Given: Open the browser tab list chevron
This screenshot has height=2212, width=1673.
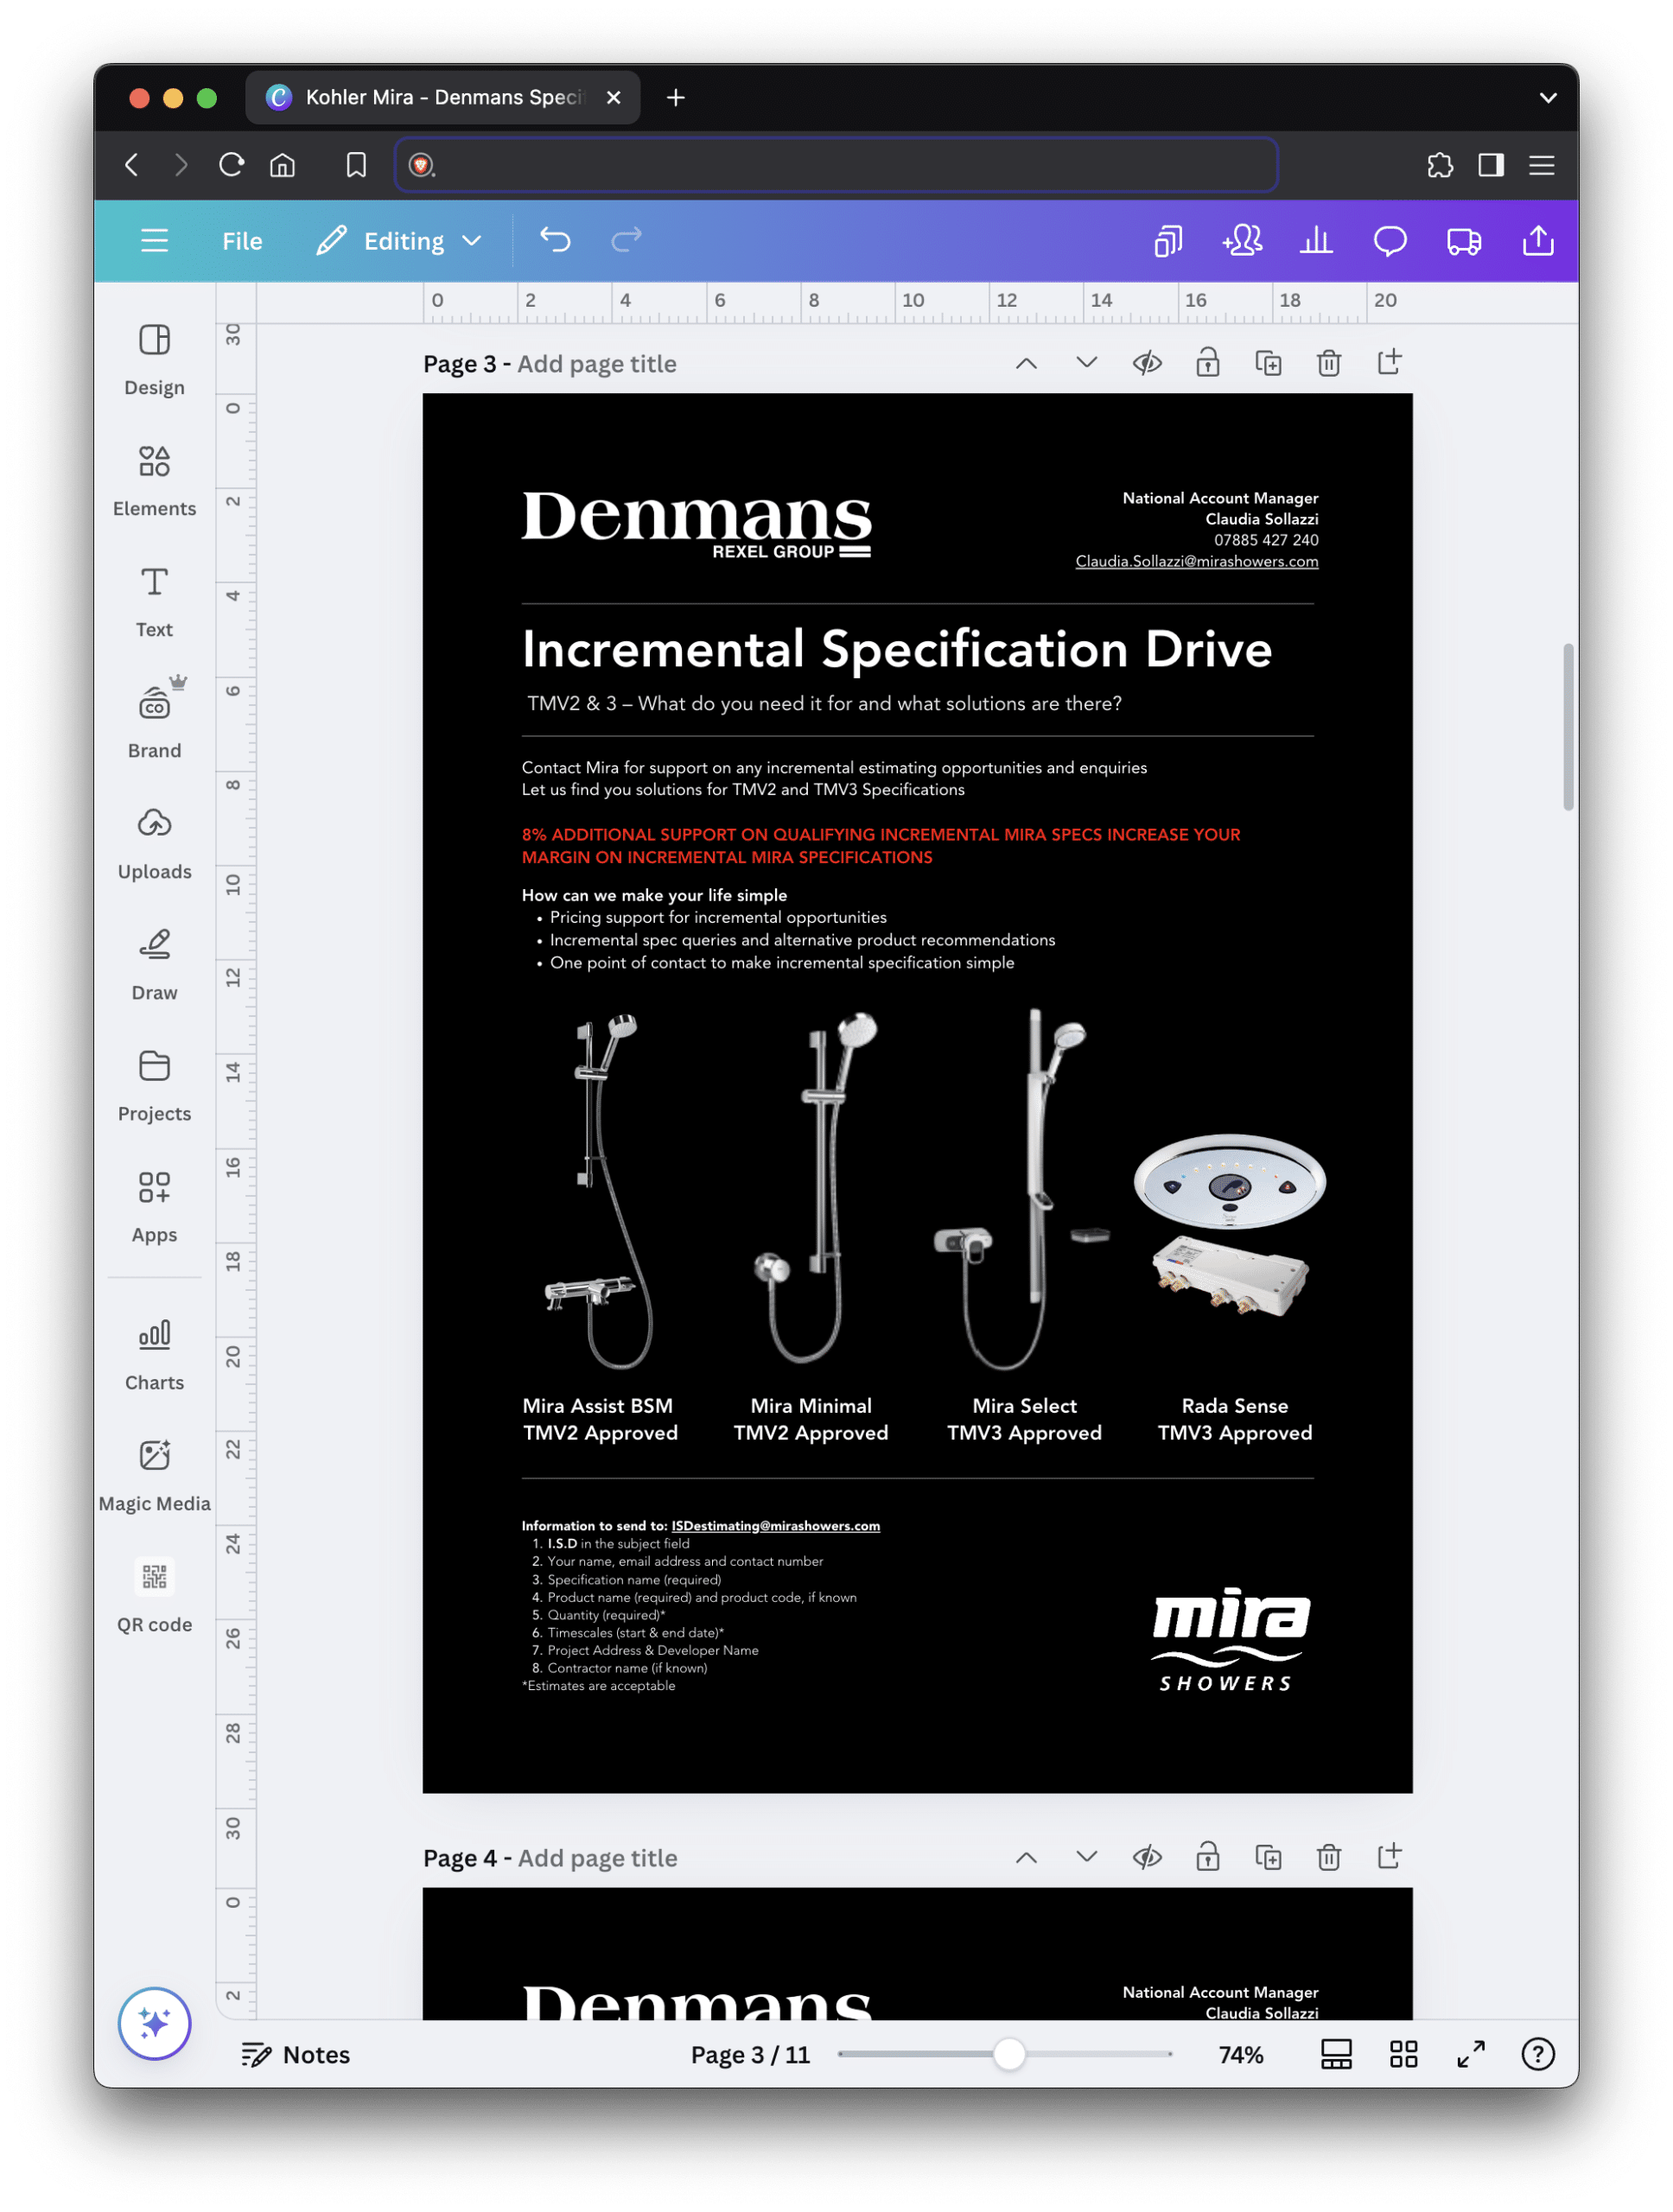Looking at the screenshot, I should click(x=1547, y=98).
